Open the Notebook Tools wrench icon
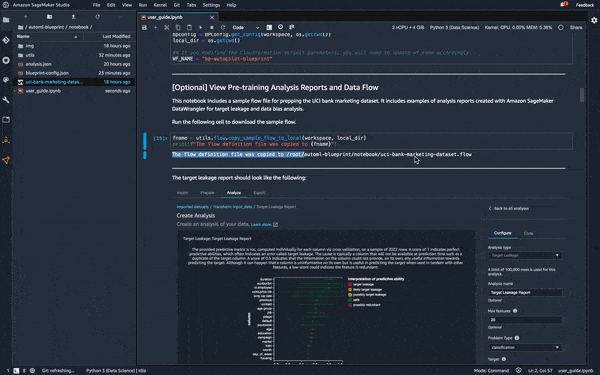This screenshot has height=375, width=600. tap(6, 100)
